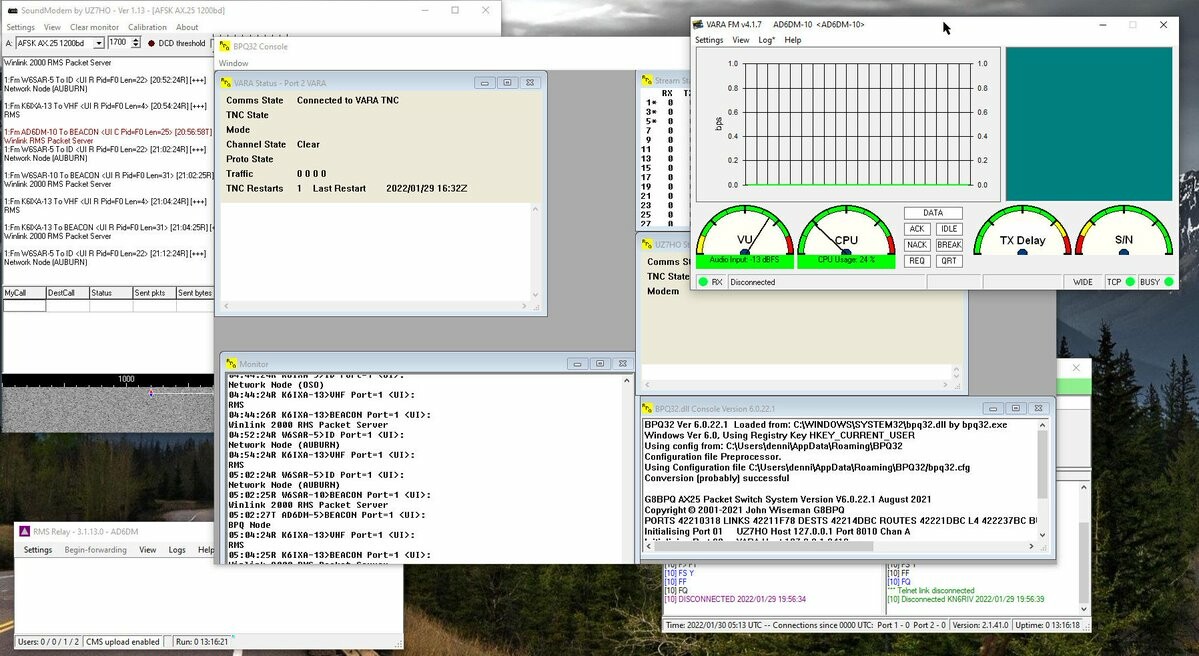
Task: Minimize the BPQ32.dll Console child window
Action: click(993, 408)
